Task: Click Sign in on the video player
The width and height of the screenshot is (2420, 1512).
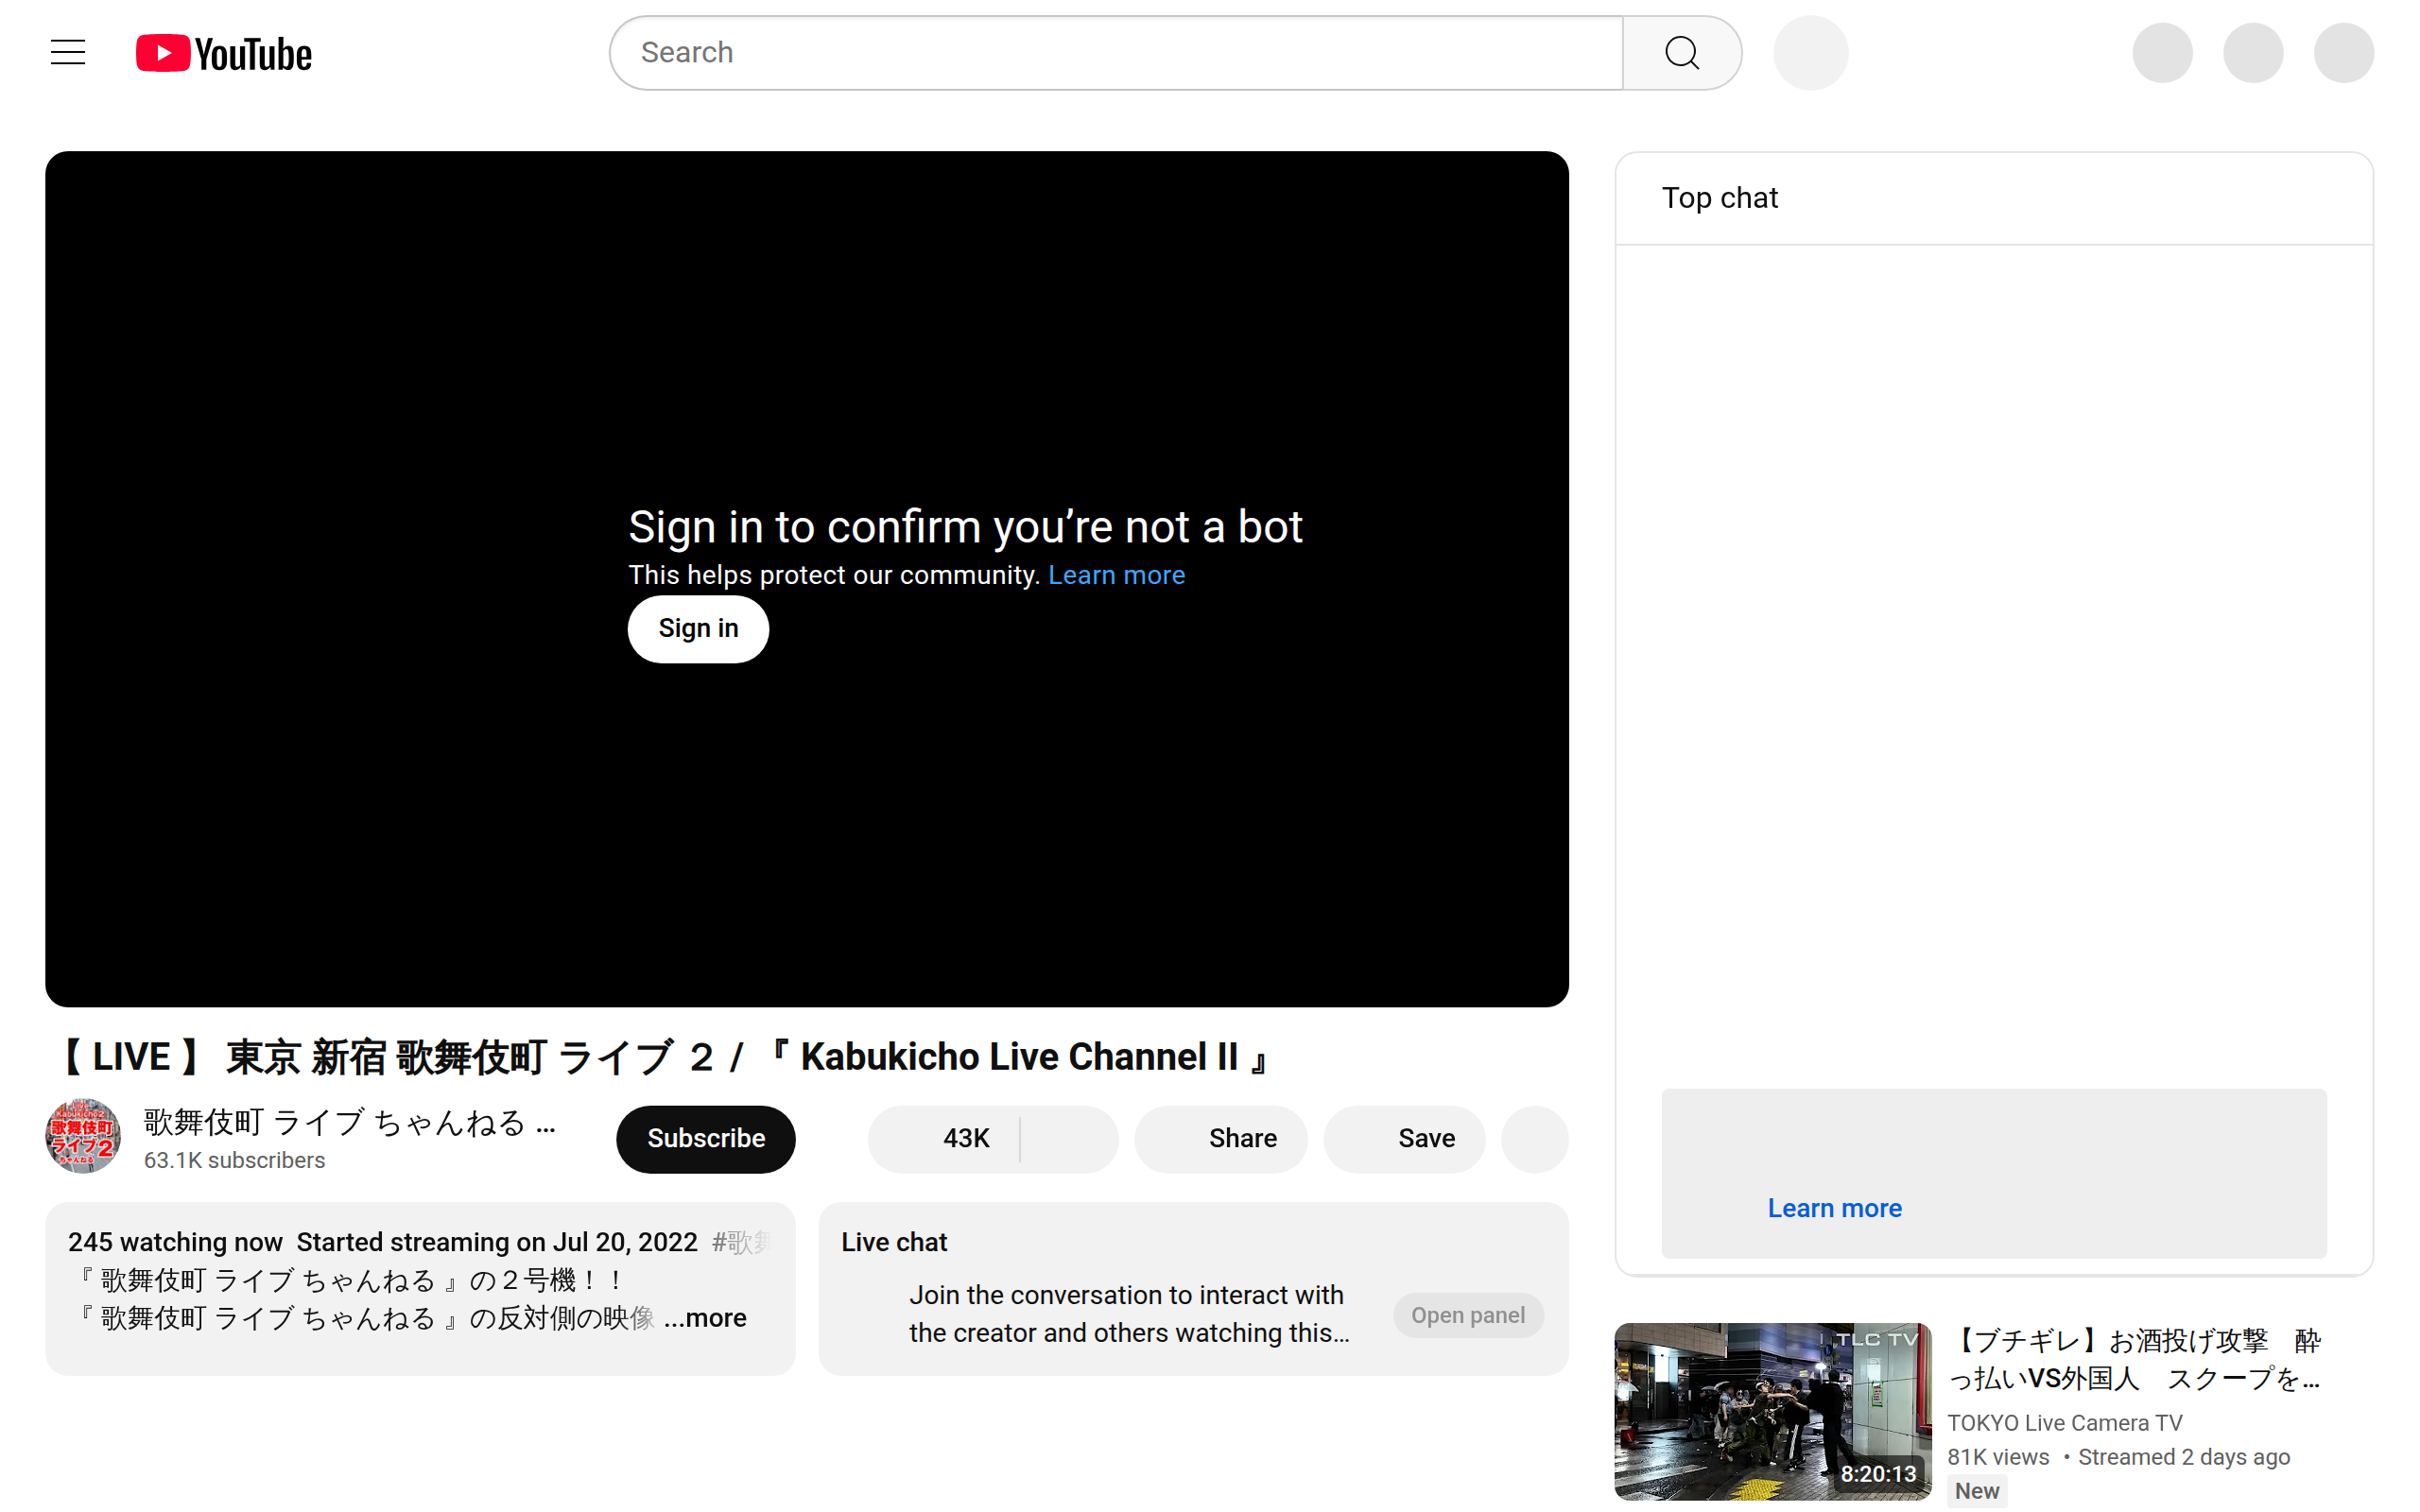Action: coord(698,628)
